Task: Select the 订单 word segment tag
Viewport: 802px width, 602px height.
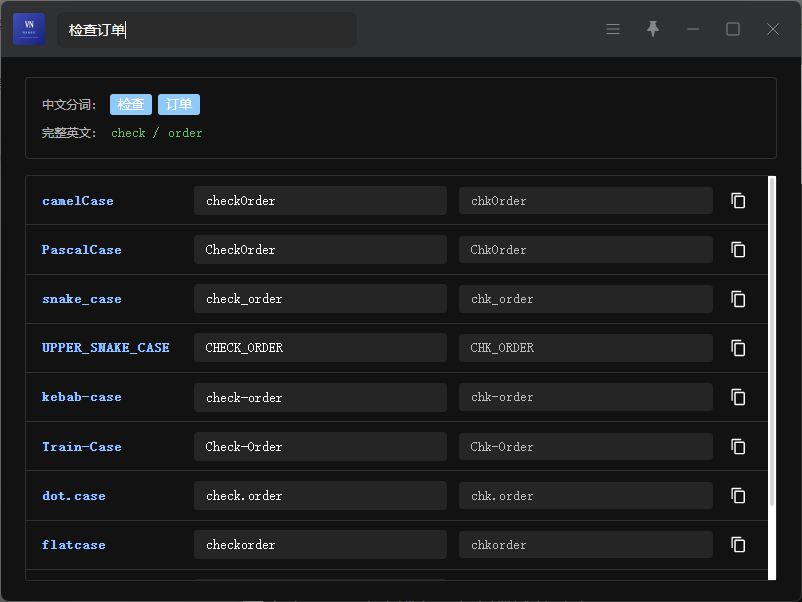Action: pyautogui.click(x=179, y=104)
